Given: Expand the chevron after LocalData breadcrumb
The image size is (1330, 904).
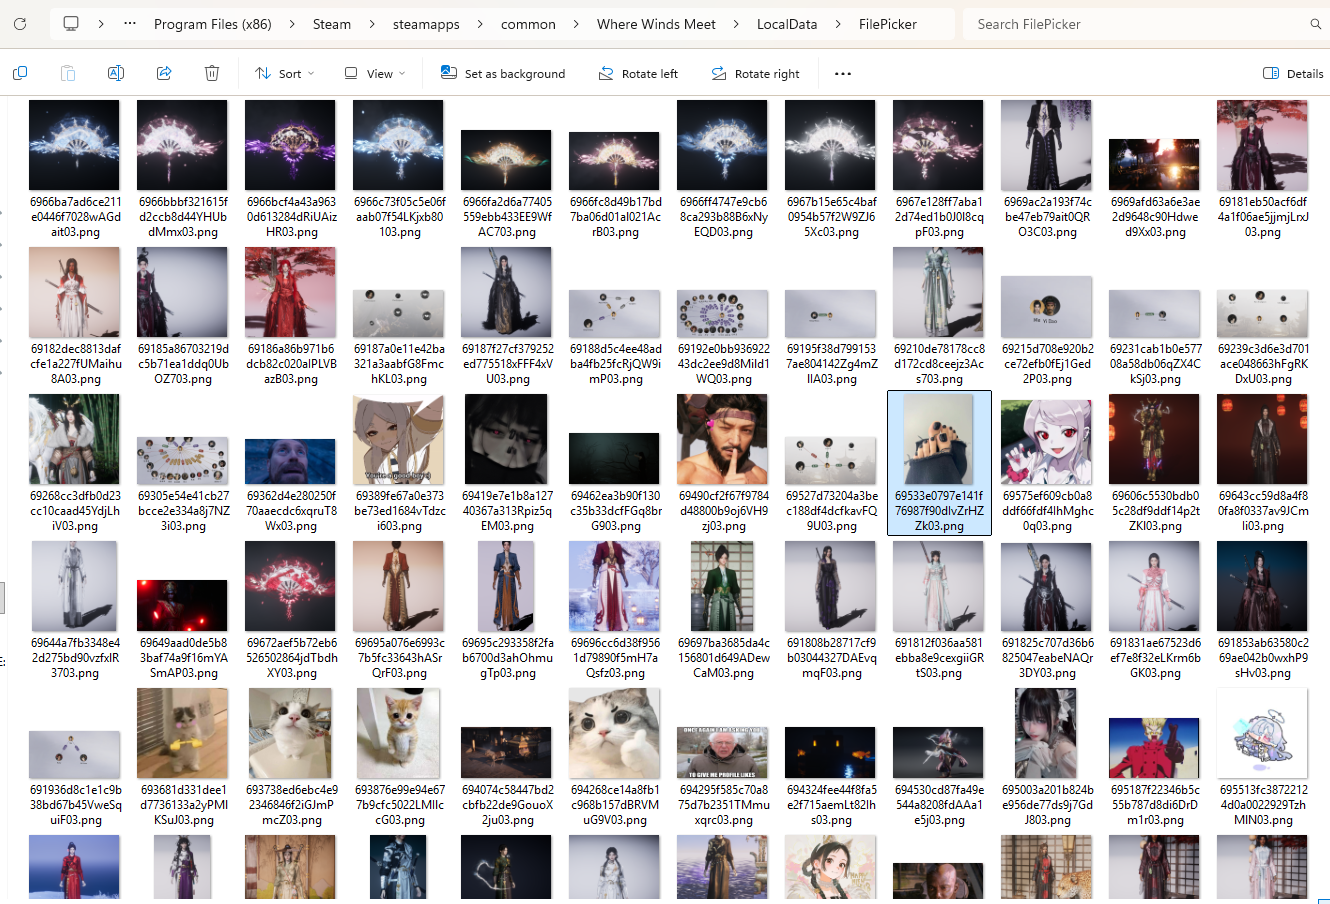Looking at the screenshot, I should [838, 24].
